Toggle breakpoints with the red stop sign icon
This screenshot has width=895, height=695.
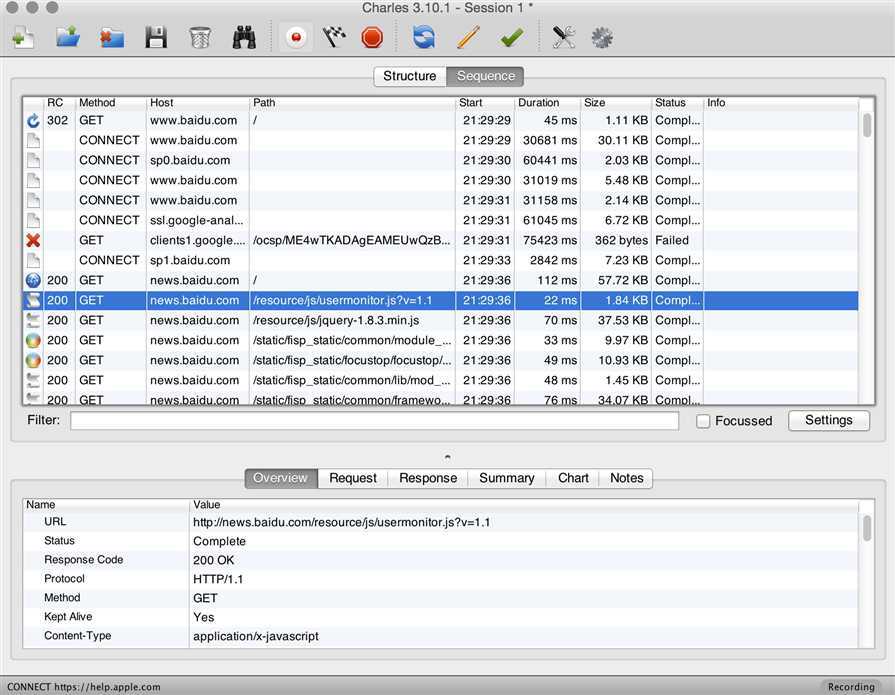coord(372,38)
